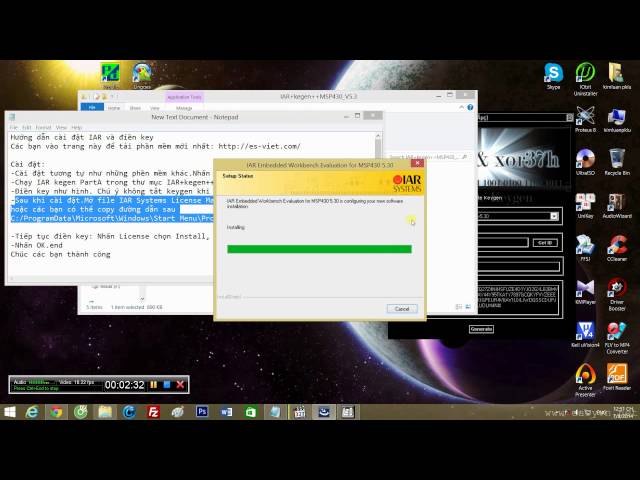Click the generated license key text box
This screenshot has width=640, height=480.
[518, 299]
